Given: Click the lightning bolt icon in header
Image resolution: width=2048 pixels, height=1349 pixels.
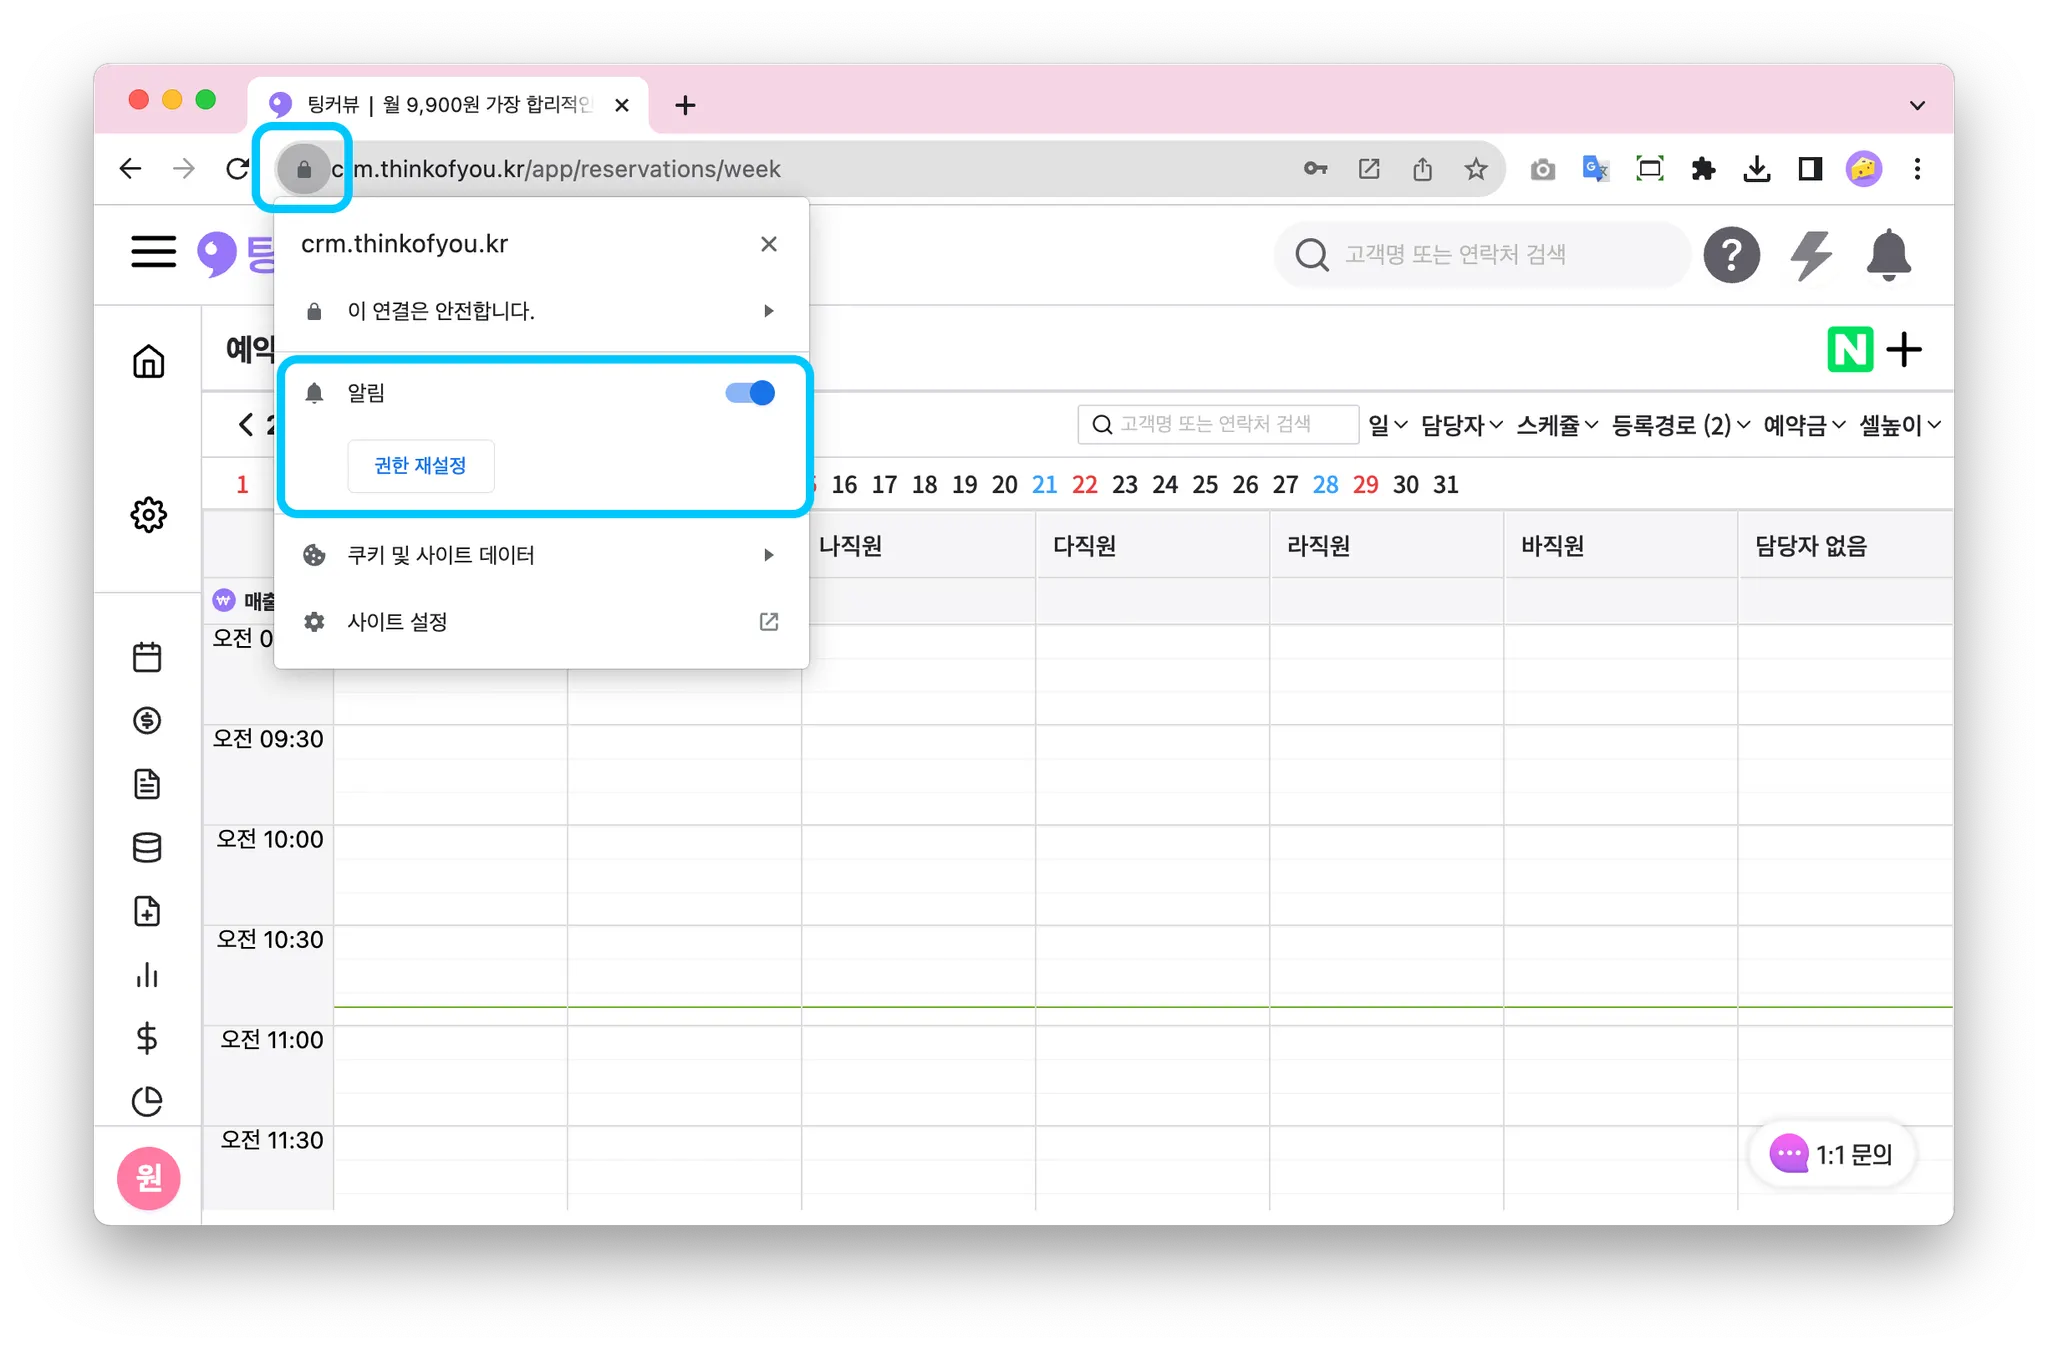Looking at the screenshot, I should (1810, 255).
